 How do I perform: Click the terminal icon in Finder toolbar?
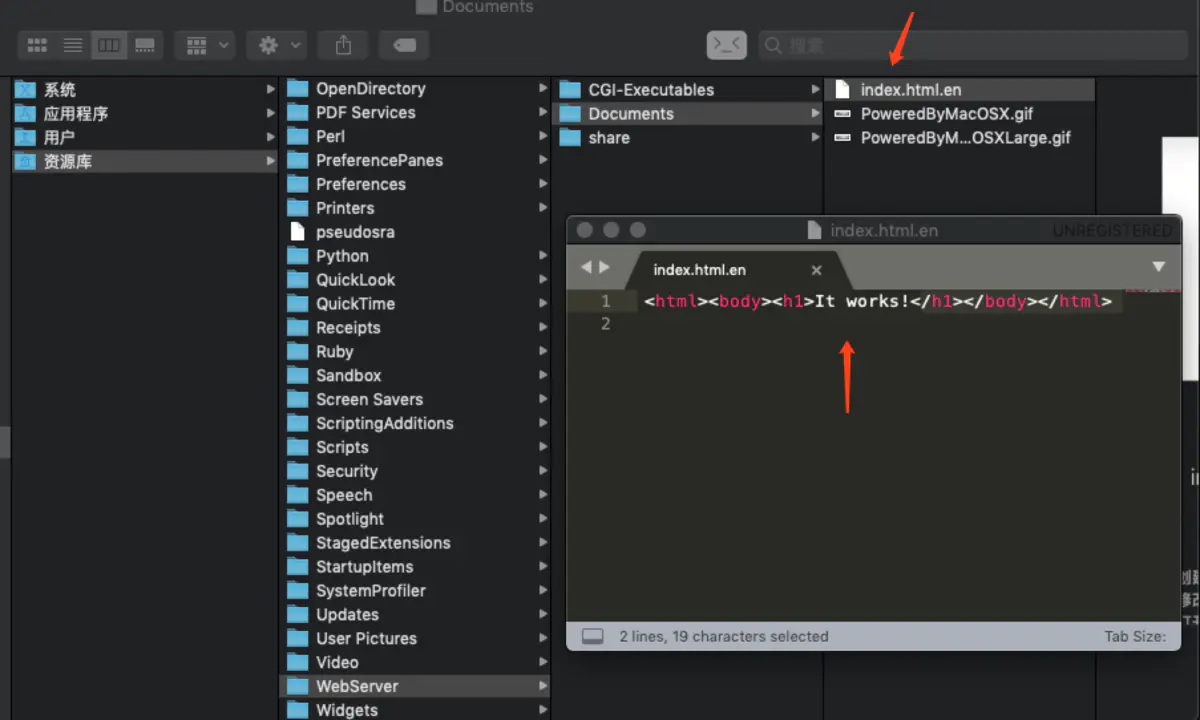click(x=727, y=45)
